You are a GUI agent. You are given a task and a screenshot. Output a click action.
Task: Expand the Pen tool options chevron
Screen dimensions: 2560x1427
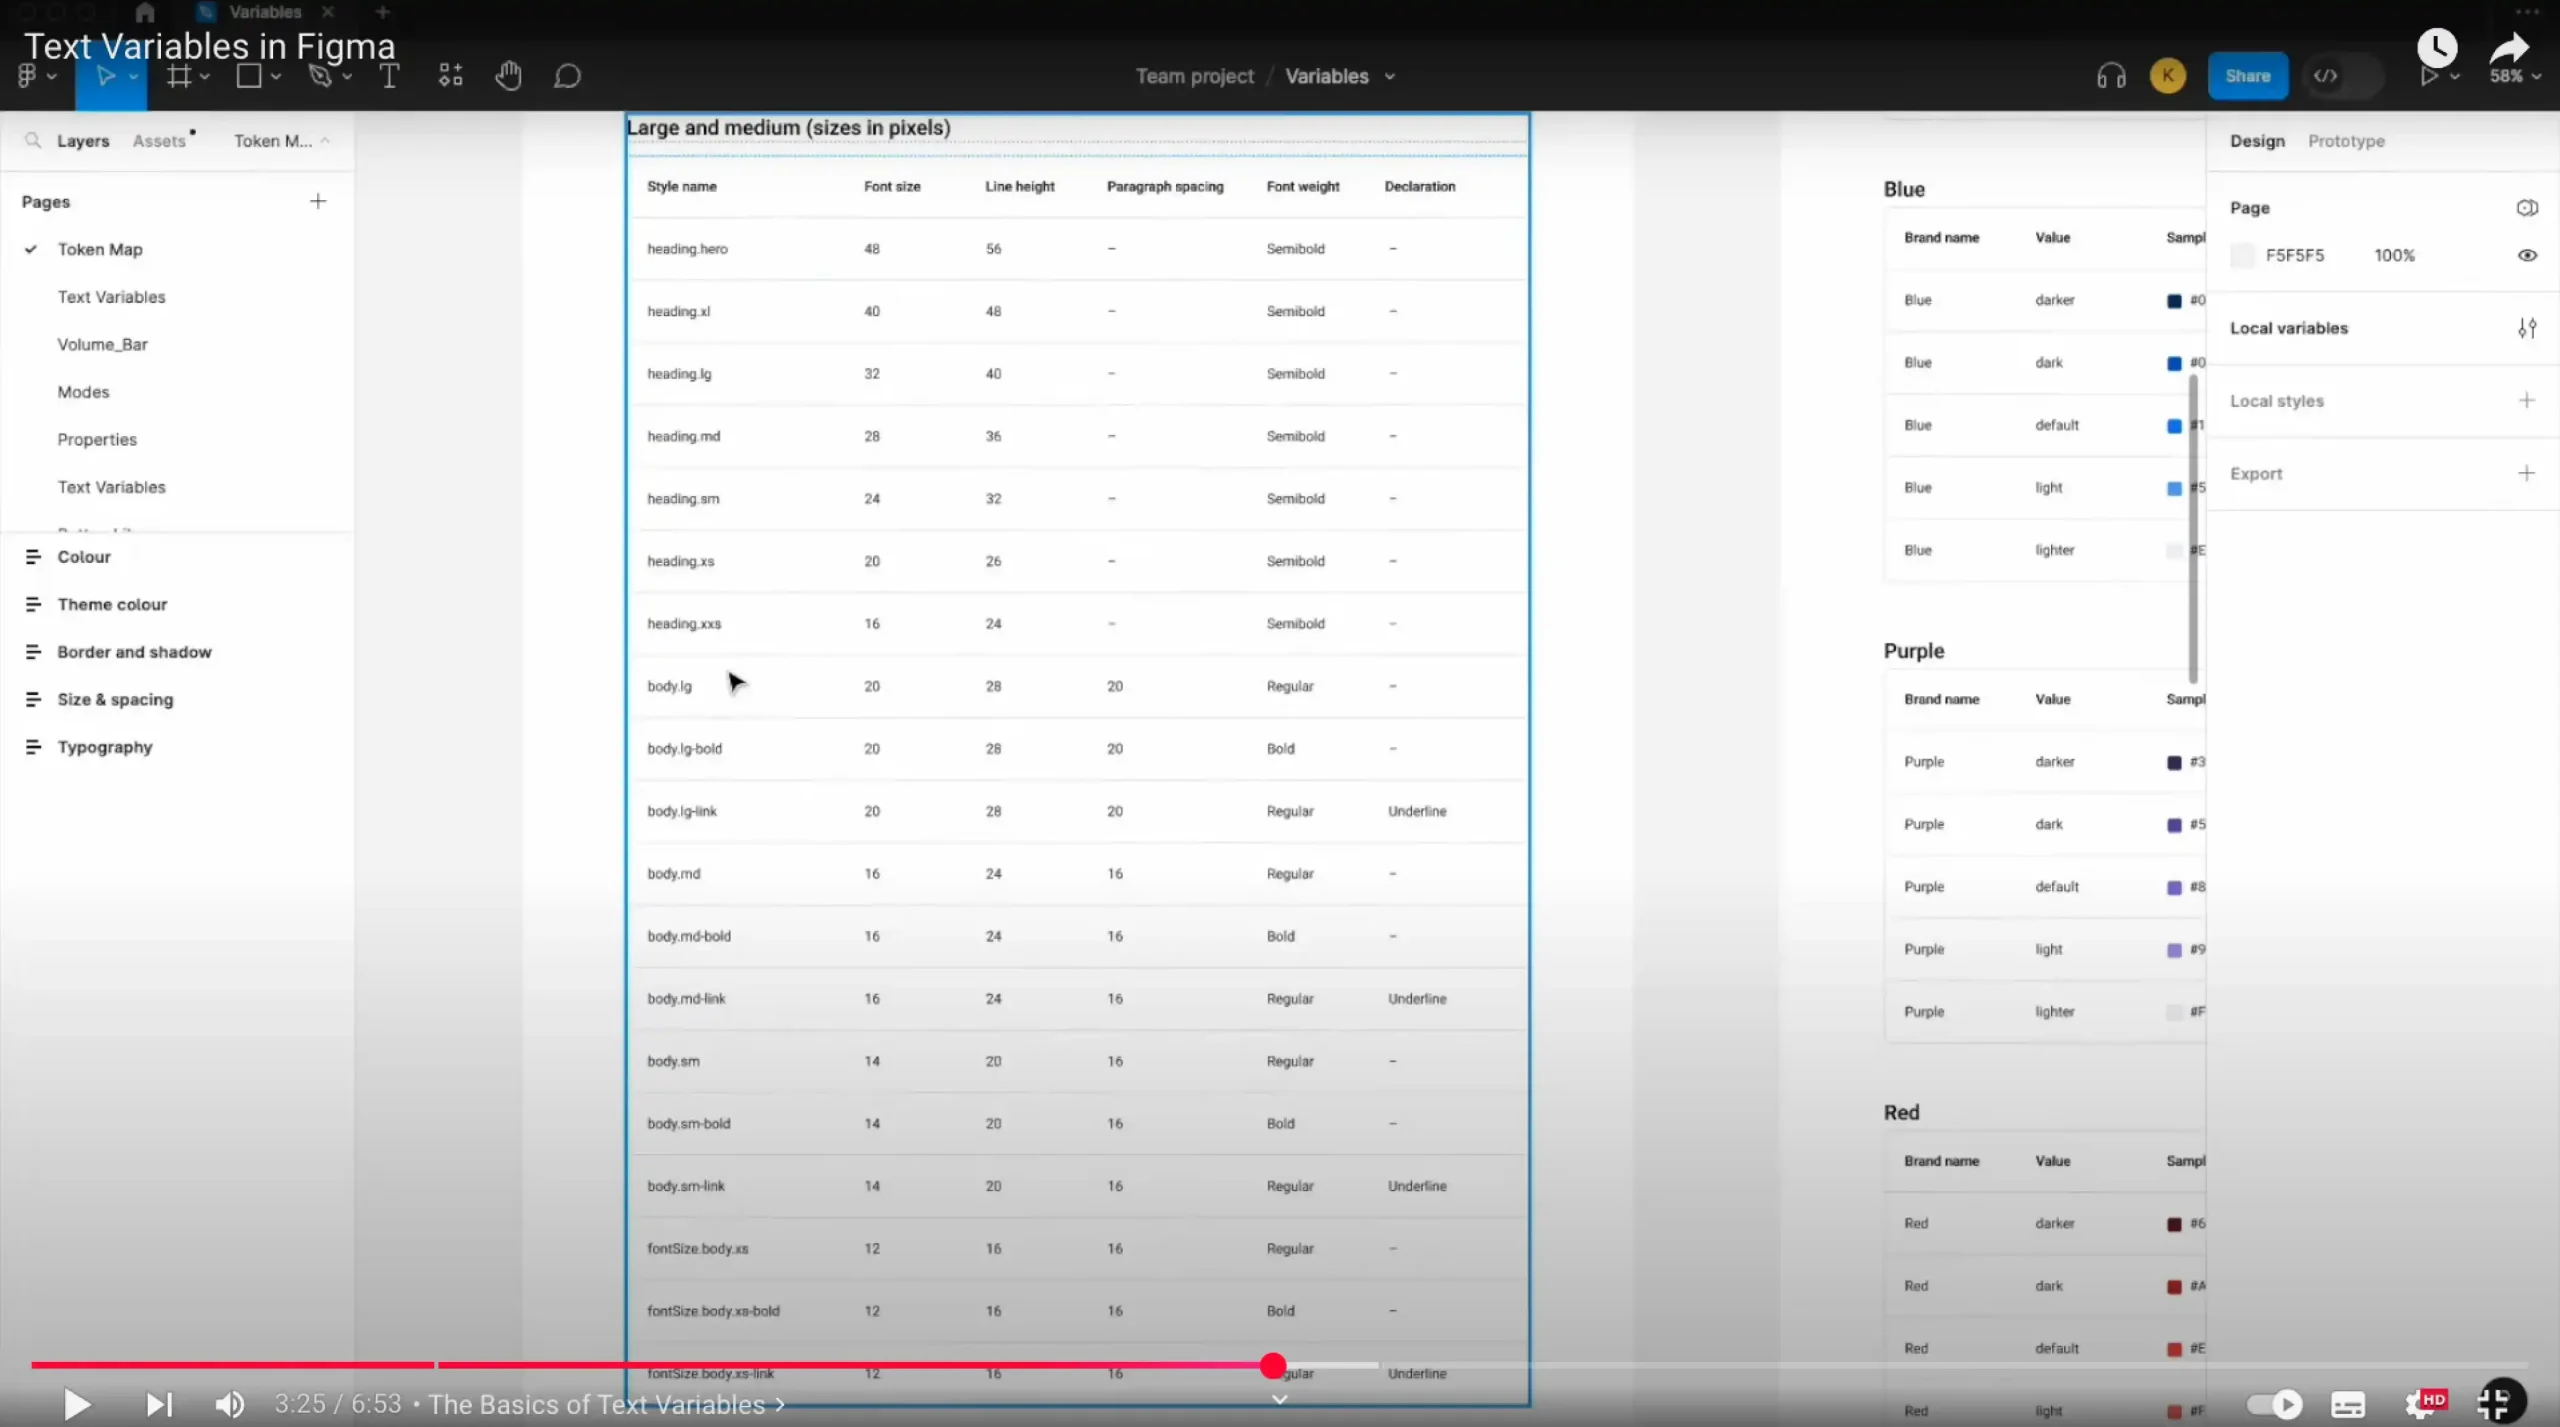pyautogui.click(x=347, y=77)
